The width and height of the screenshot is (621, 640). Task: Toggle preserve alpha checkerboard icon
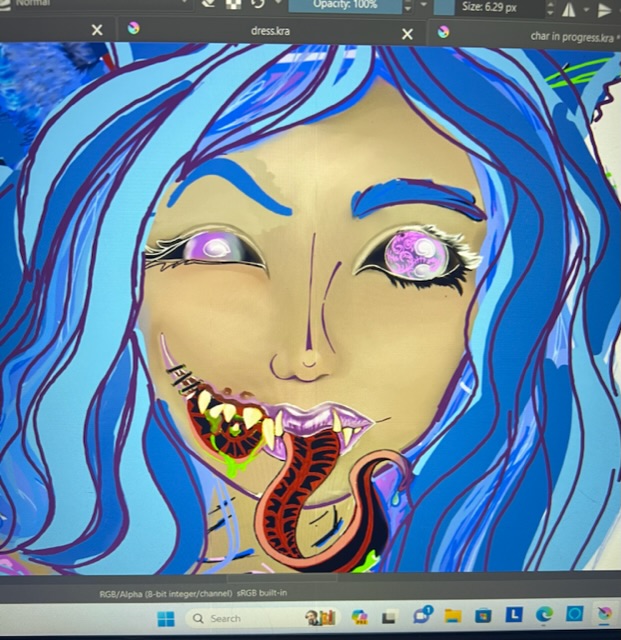[234, 4]
